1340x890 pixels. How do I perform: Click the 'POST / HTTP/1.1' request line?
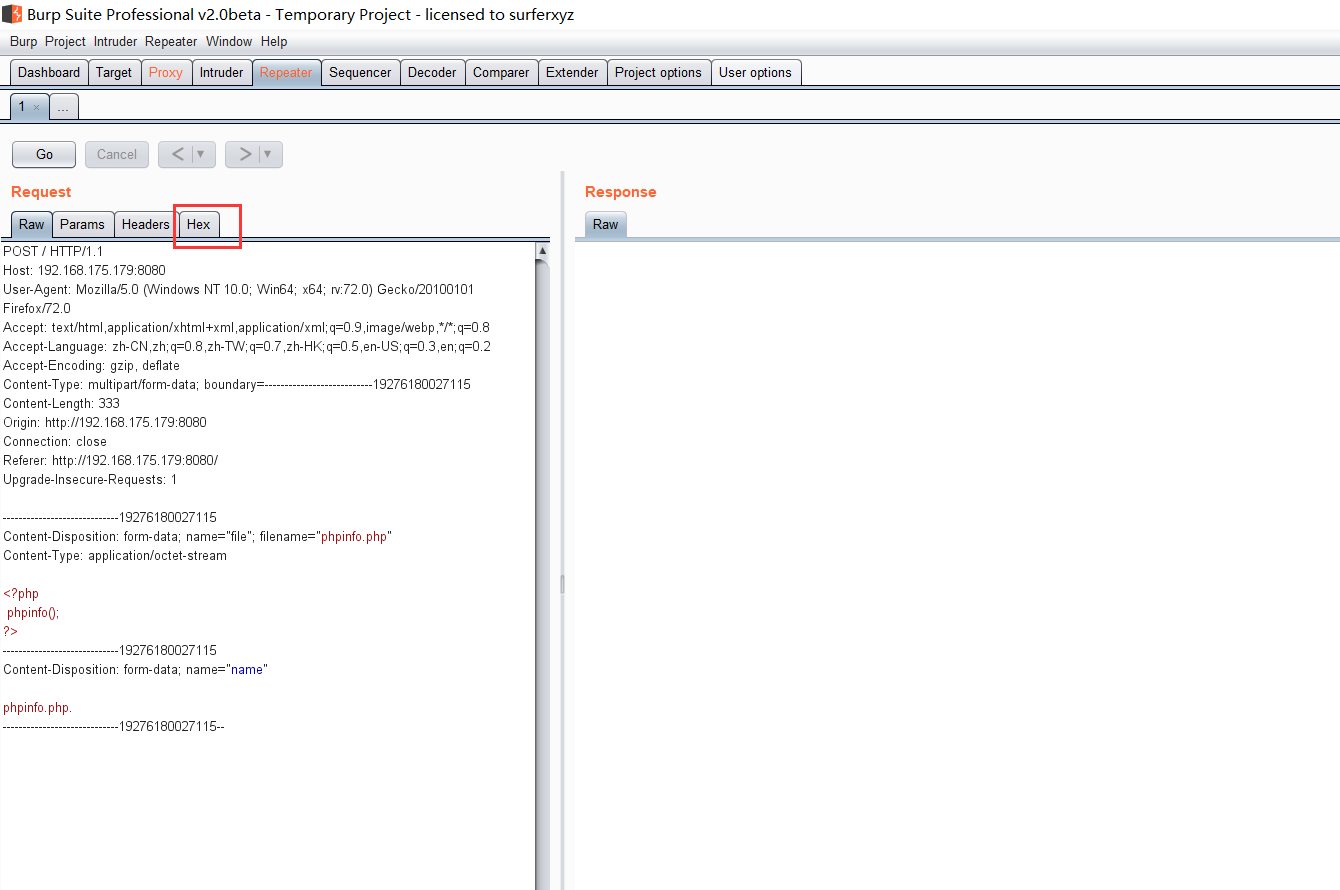(53, 252)
